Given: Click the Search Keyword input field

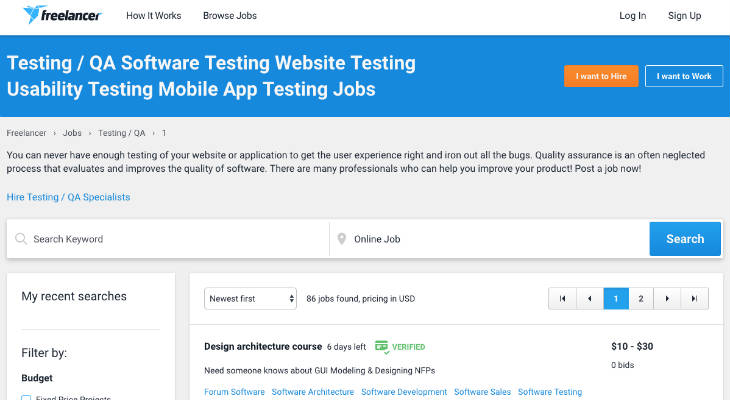Looking at the screenshot, I should (175, 239).
